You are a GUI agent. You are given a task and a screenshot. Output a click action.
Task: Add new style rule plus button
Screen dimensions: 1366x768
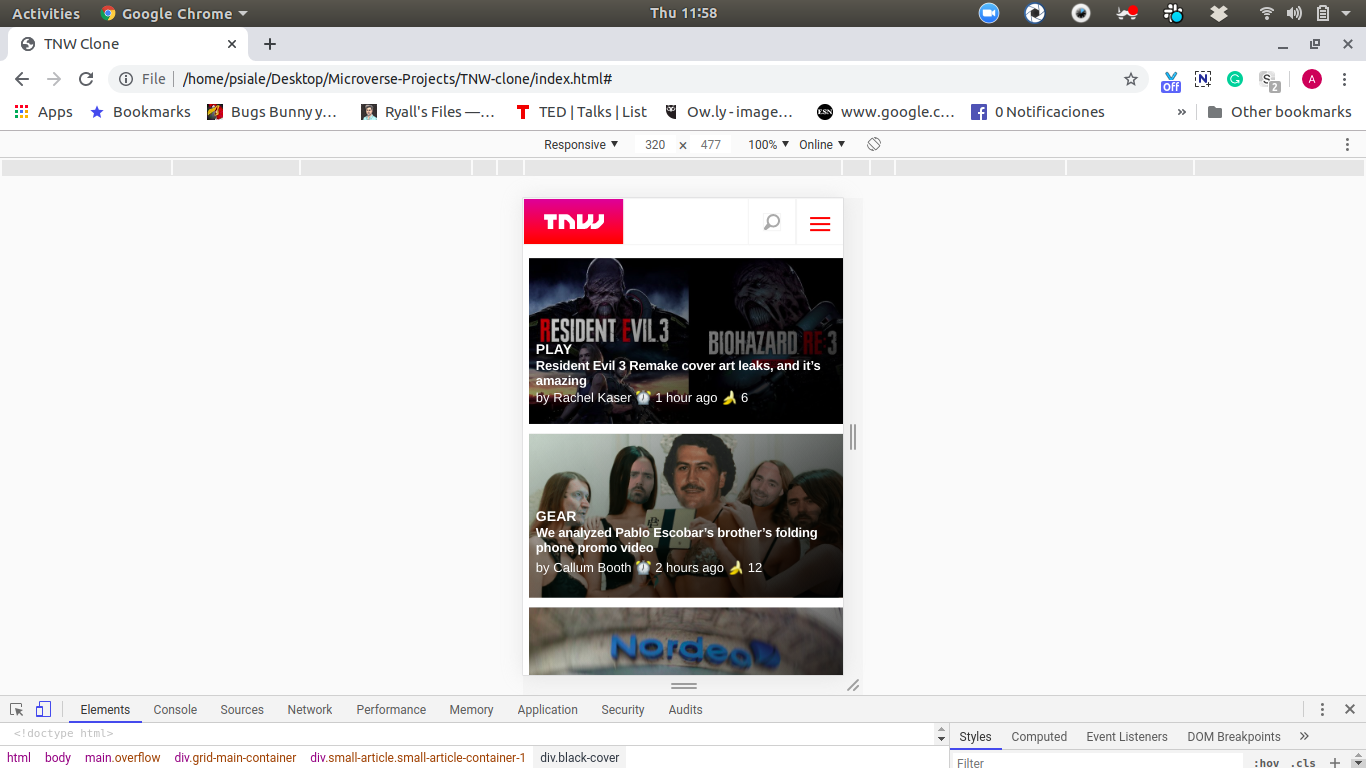[x=1334, y=762]
